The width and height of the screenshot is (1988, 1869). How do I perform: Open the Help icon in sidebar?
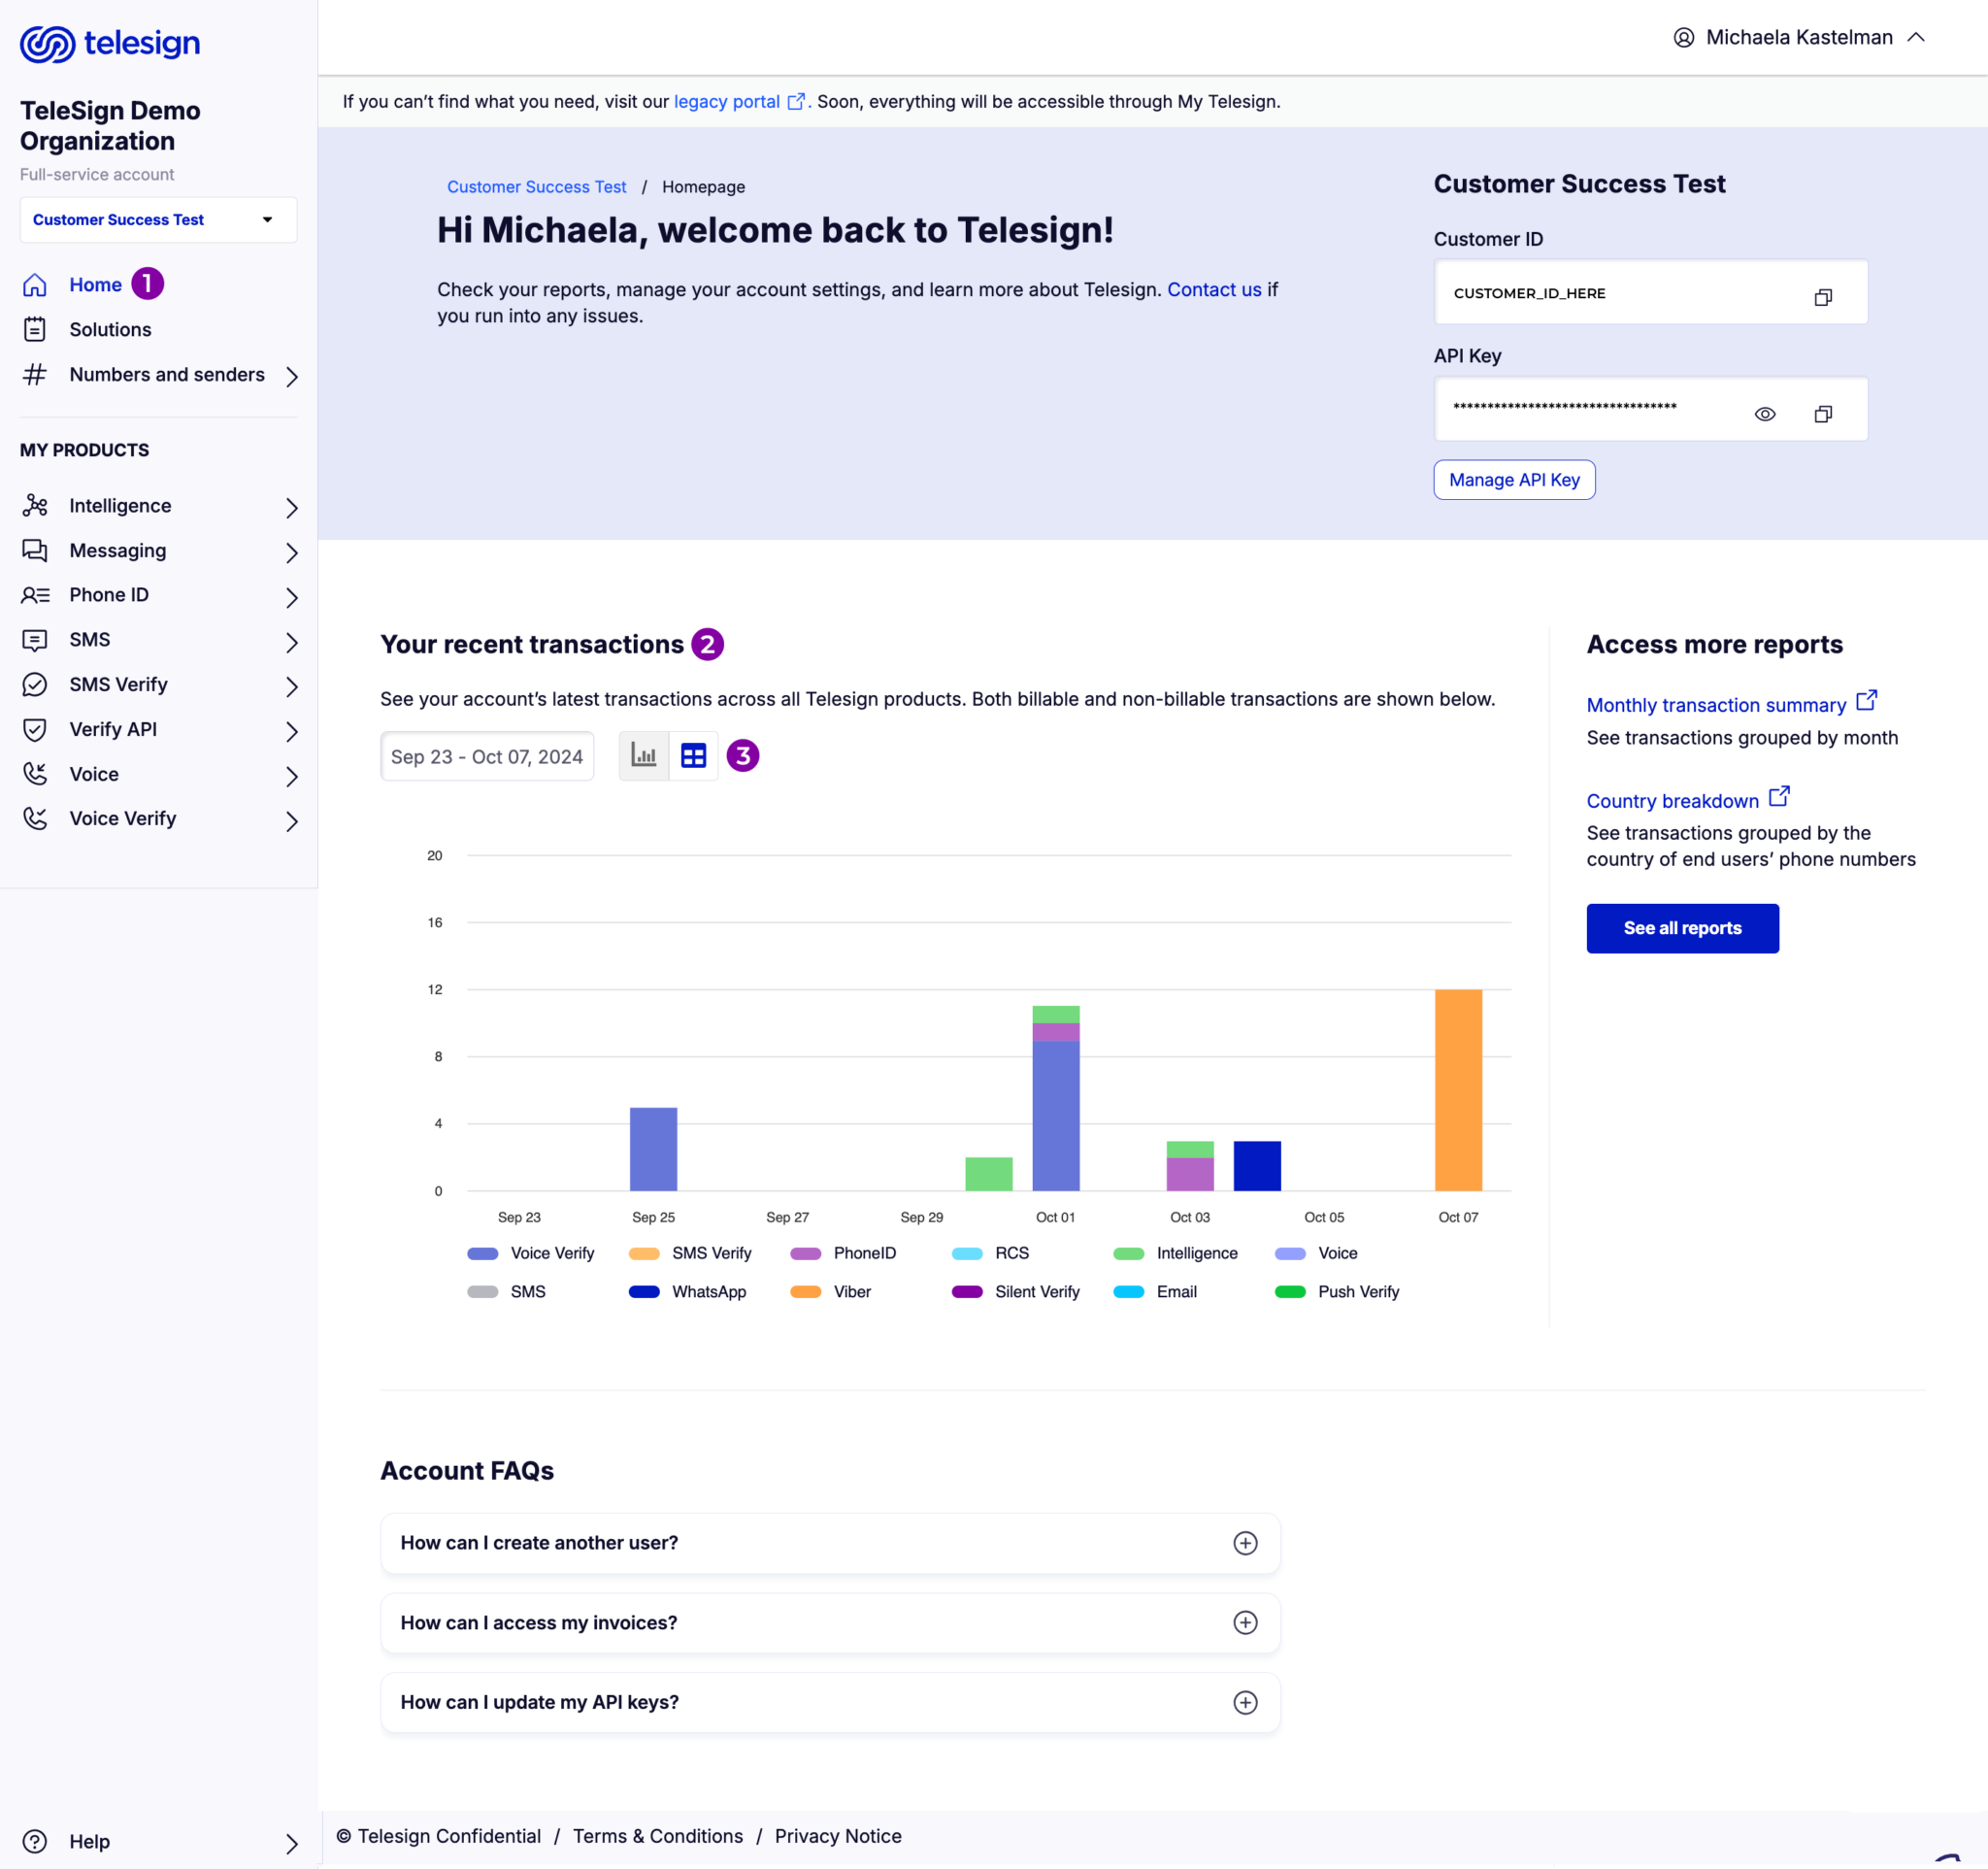pyautogui.click(x=35, y=1842)
